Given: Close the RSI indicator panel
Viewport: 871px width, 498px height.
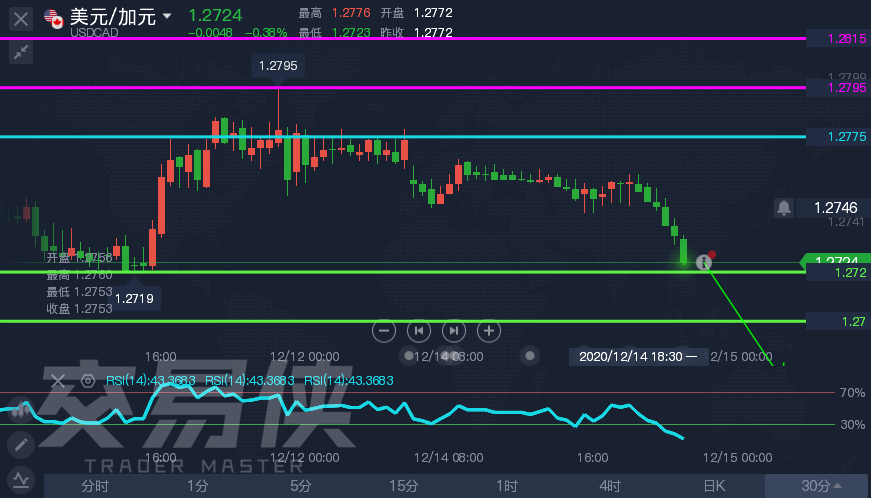Looking at the screenshot, I should pyautogui.click(x=58, y=381).
